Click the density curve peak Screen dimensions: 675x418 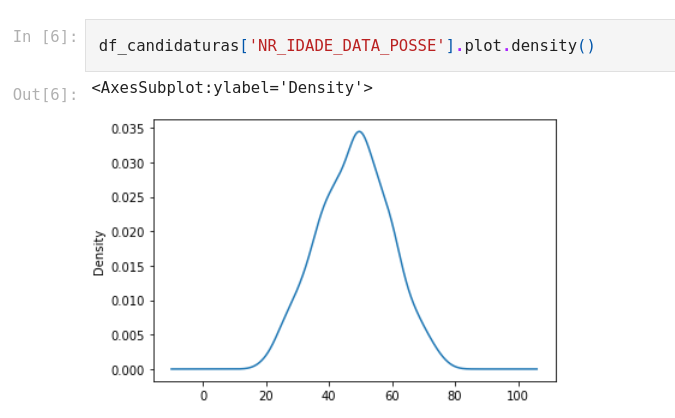(359, 132)
